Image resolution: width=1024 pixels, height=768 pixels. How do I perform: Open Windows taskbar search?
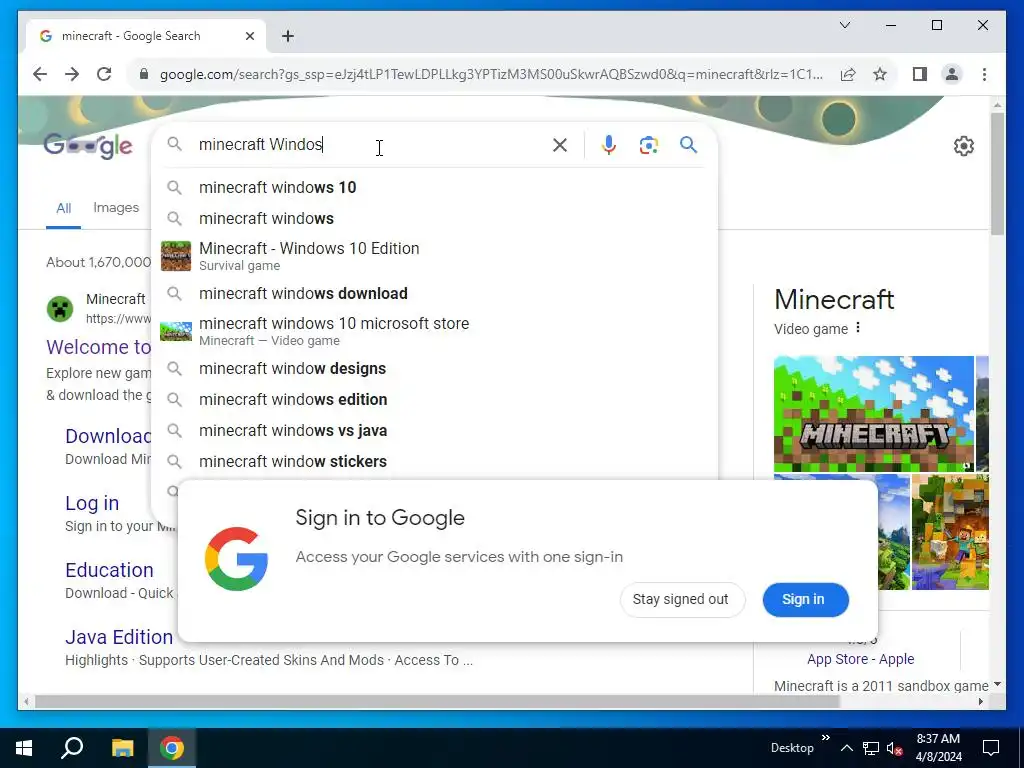tap(72, 748)
